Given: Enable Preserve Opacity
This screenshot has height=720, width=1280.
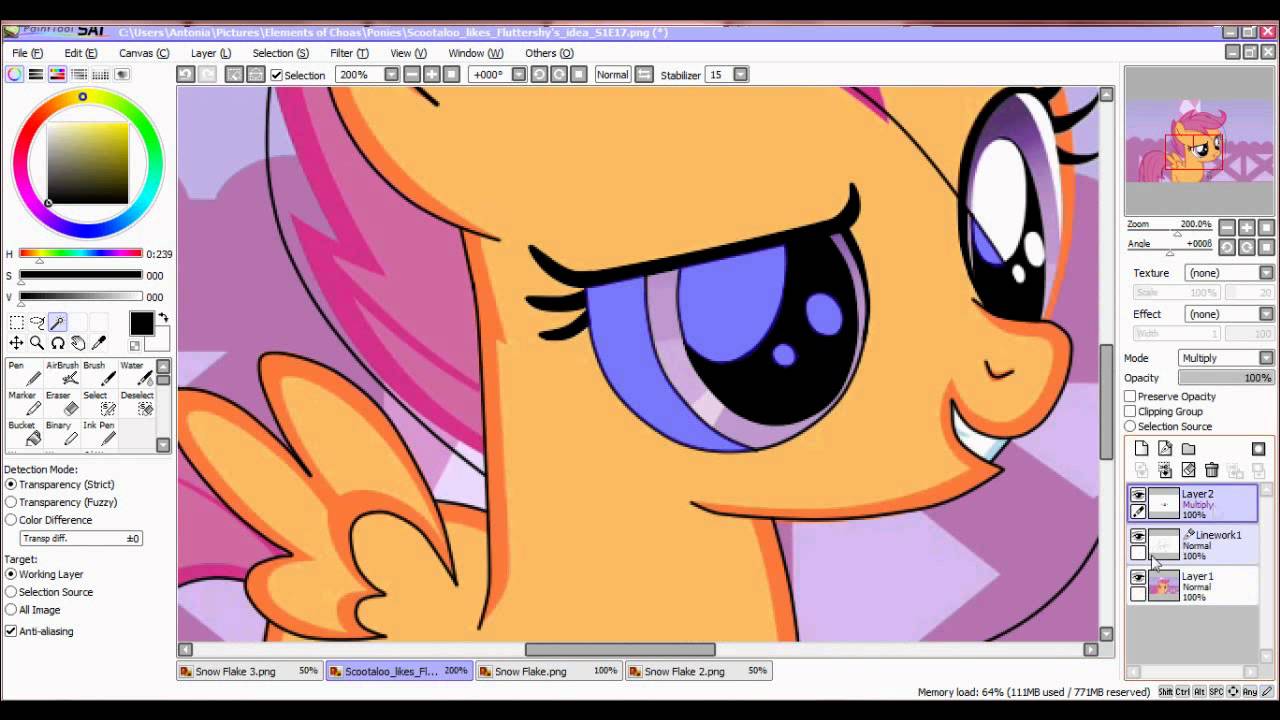Looking at the screenshot, I should (1130, 397).
